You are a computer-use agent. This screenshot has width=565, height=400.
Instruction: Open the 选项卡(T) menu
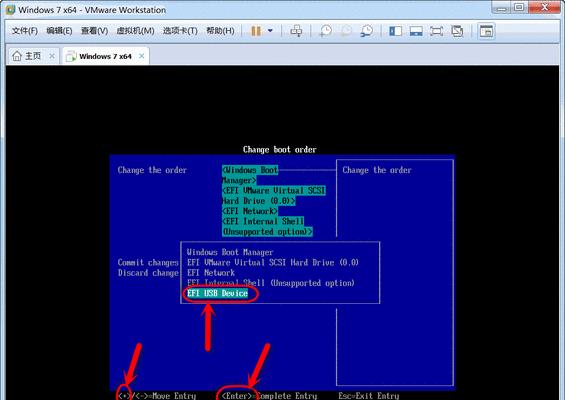[180, 31]
